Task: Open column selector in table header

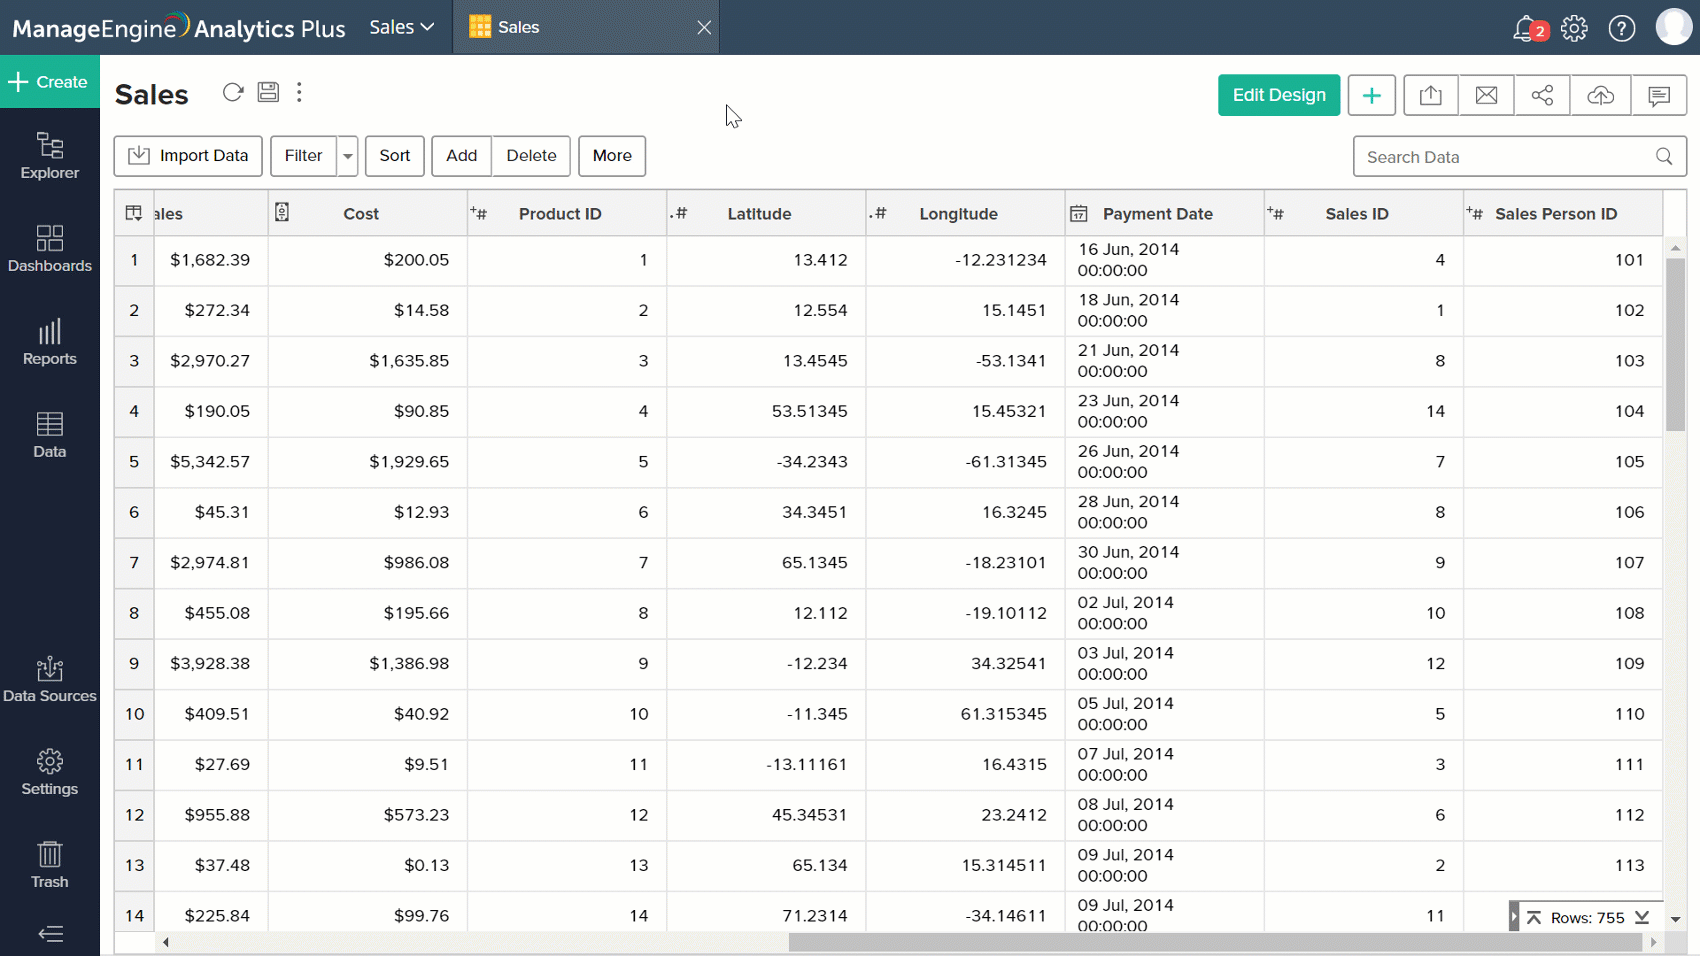Action: click(x=133, y=212)
